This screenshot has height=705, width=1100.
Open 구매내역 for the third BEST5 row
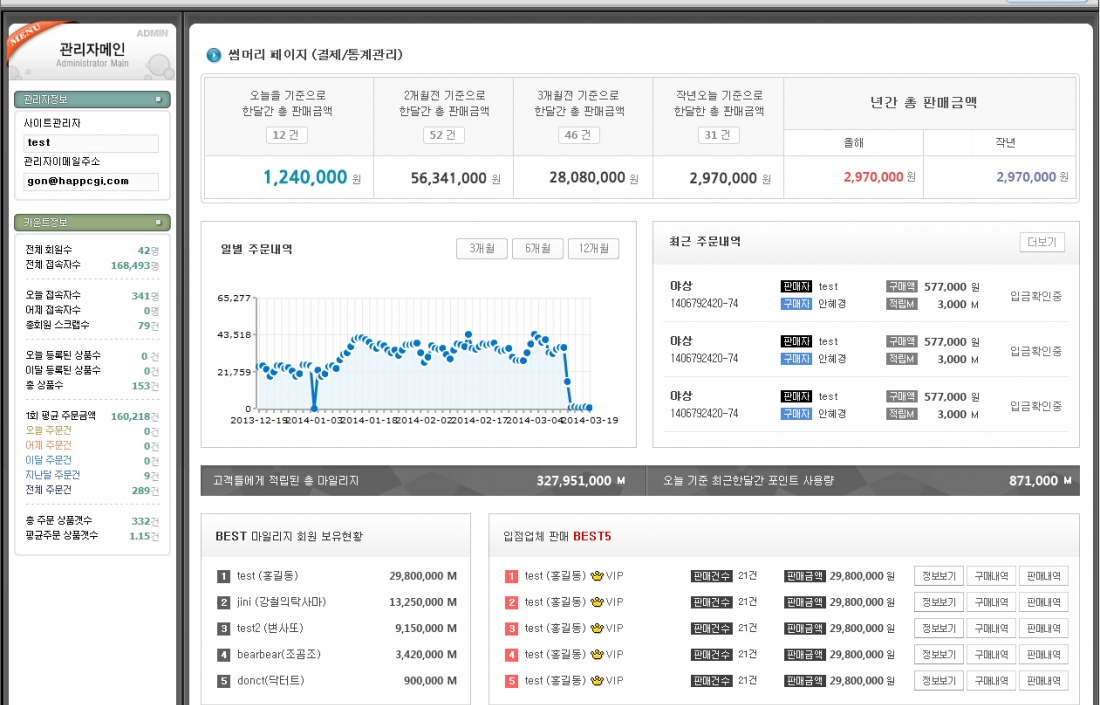991,628
